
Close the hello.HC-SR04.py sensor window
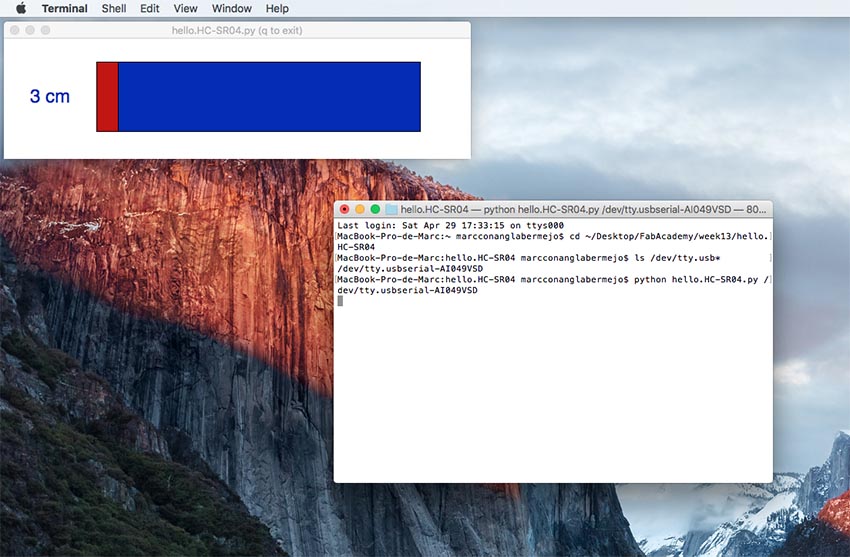pyautogui.click(x=15, y=30)
